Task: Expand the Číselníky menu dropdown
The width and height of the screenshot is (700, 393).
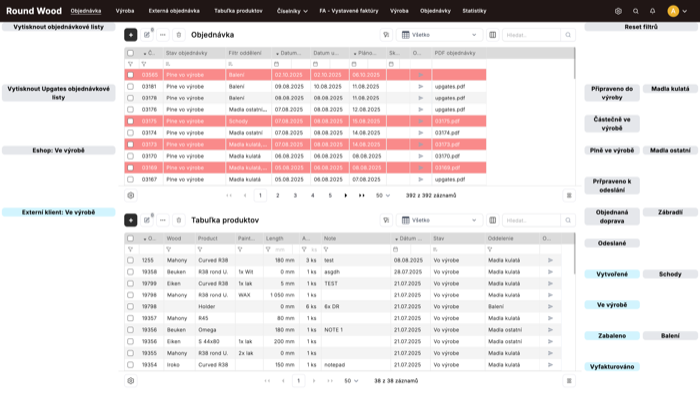Action: tap(292, 11)
